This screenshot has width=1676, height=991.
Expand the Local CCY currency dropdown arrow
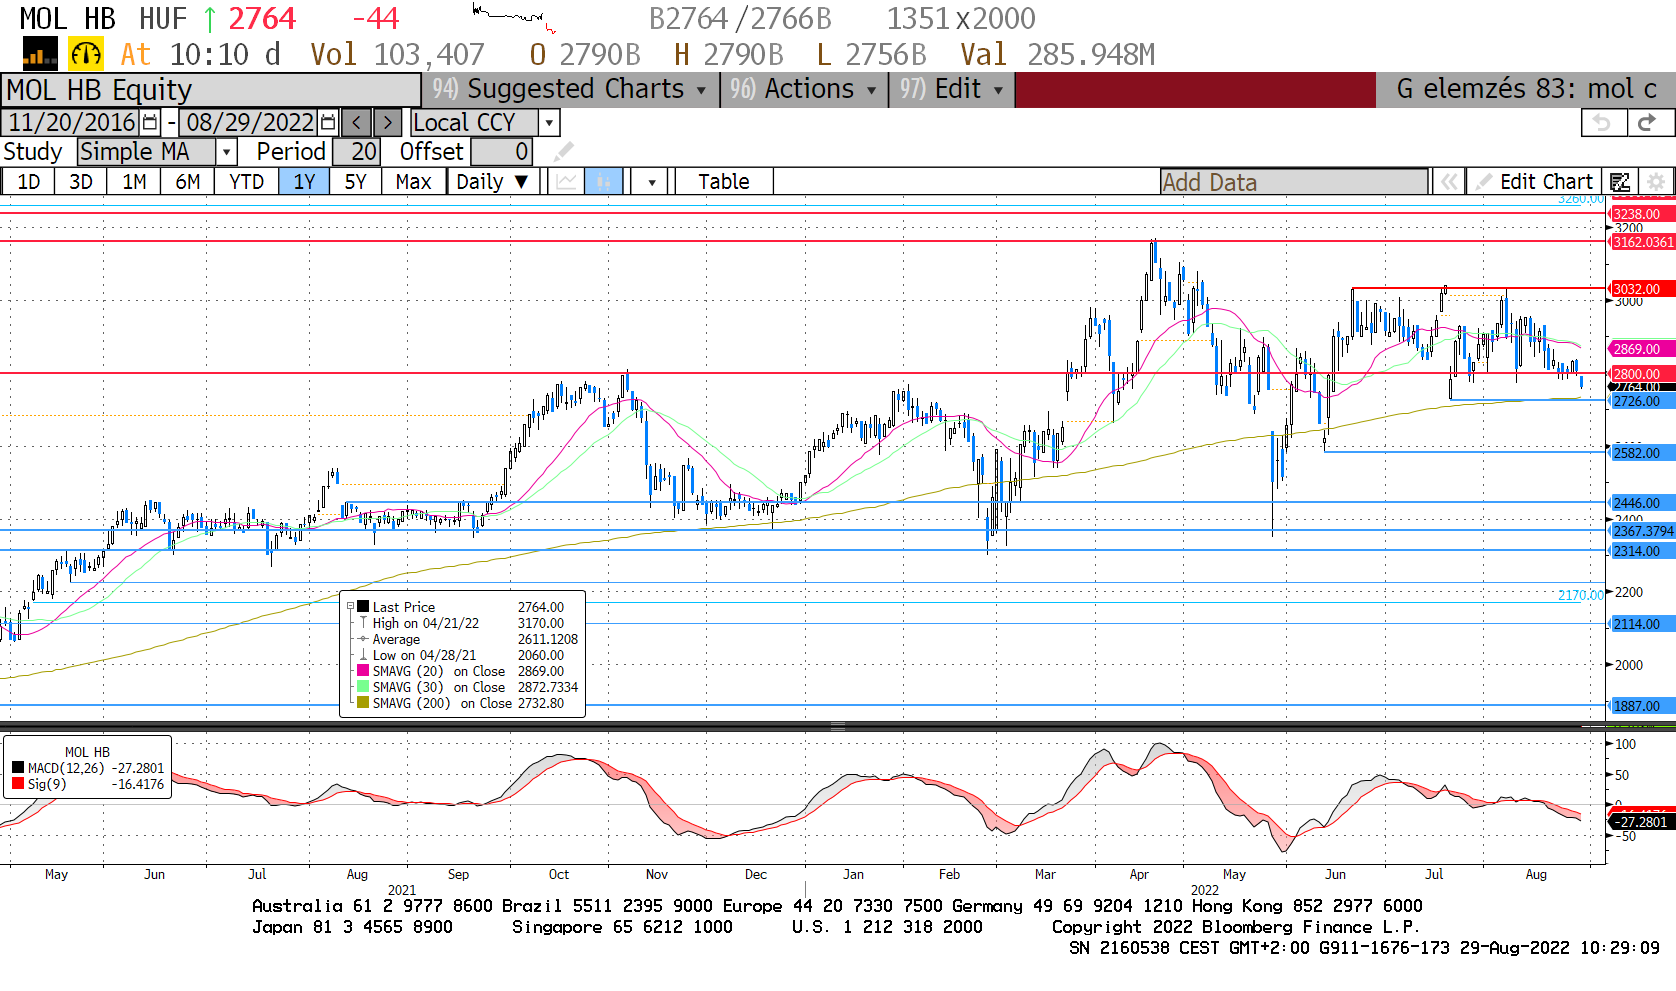coord(549,122)
